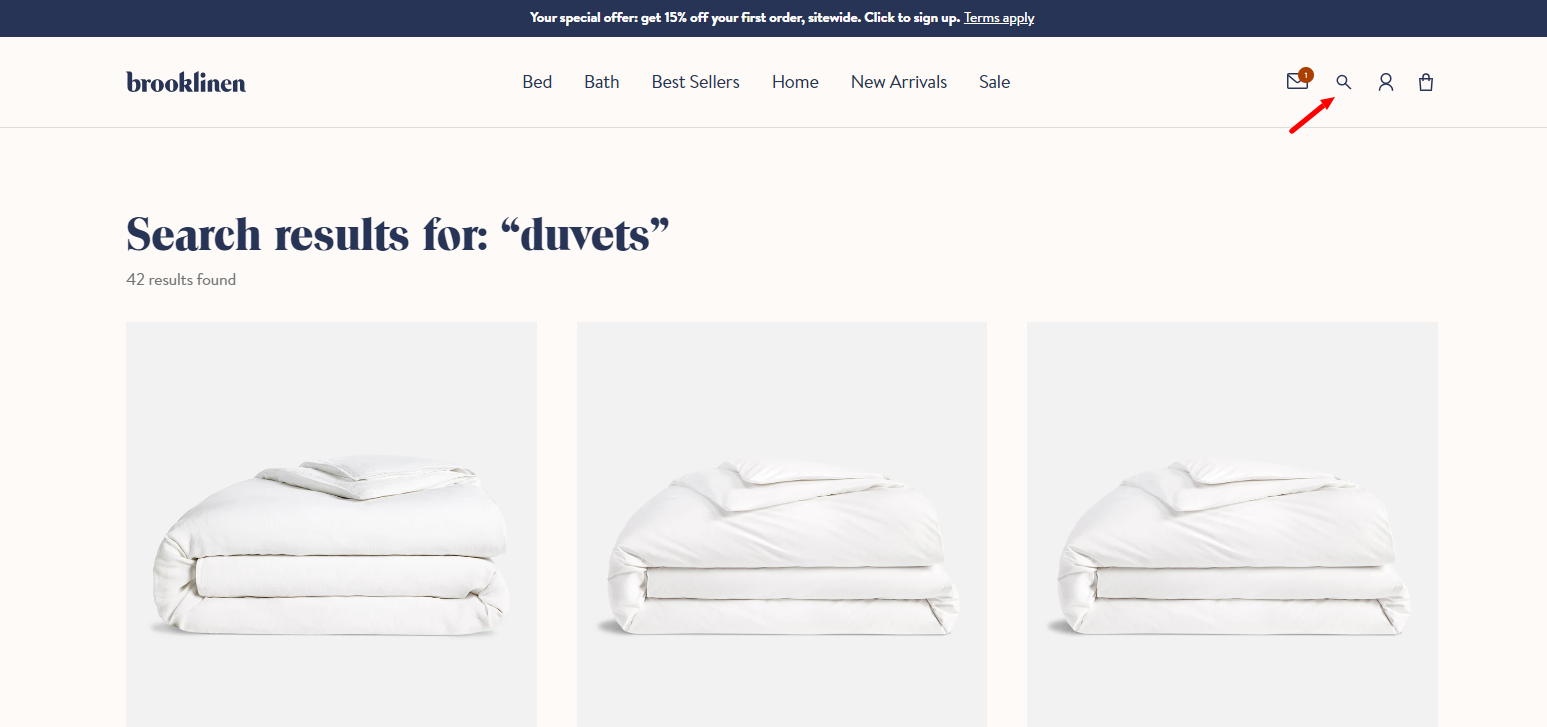Open the middle duvet product image
The image size is (1547, 727).
click(x=782, y=524)
